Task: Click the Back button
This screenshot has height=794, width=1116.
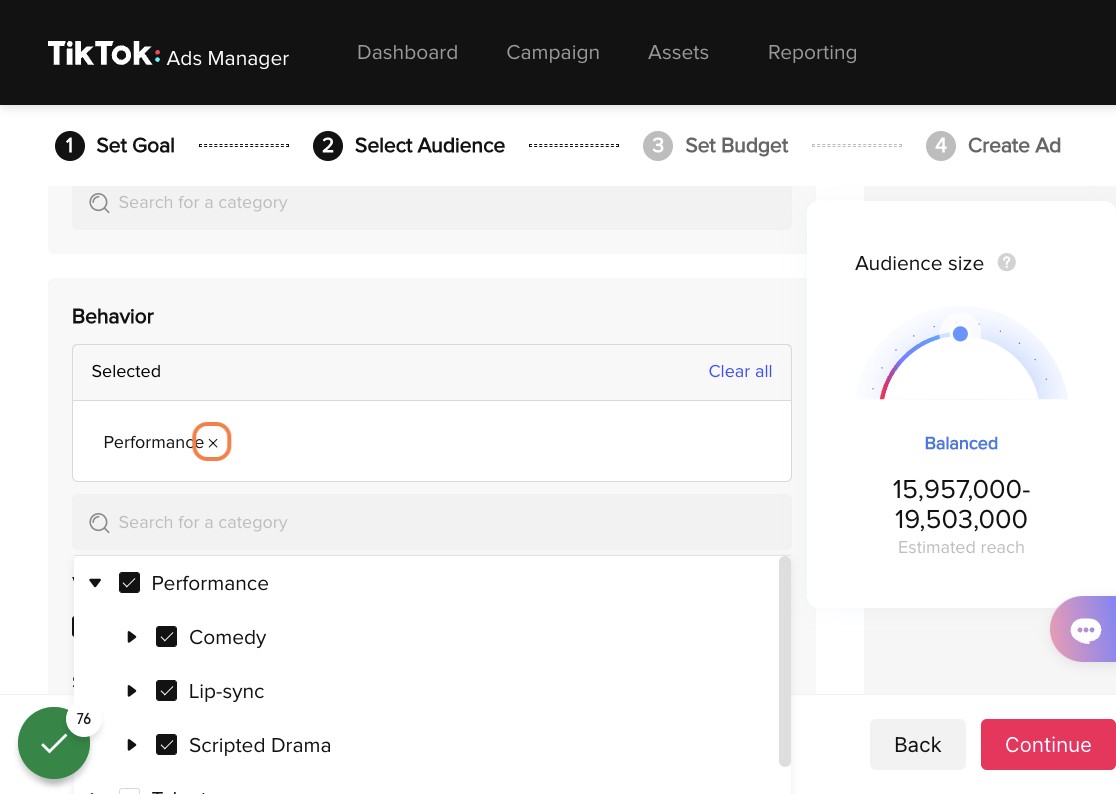Action: [917, 744]
